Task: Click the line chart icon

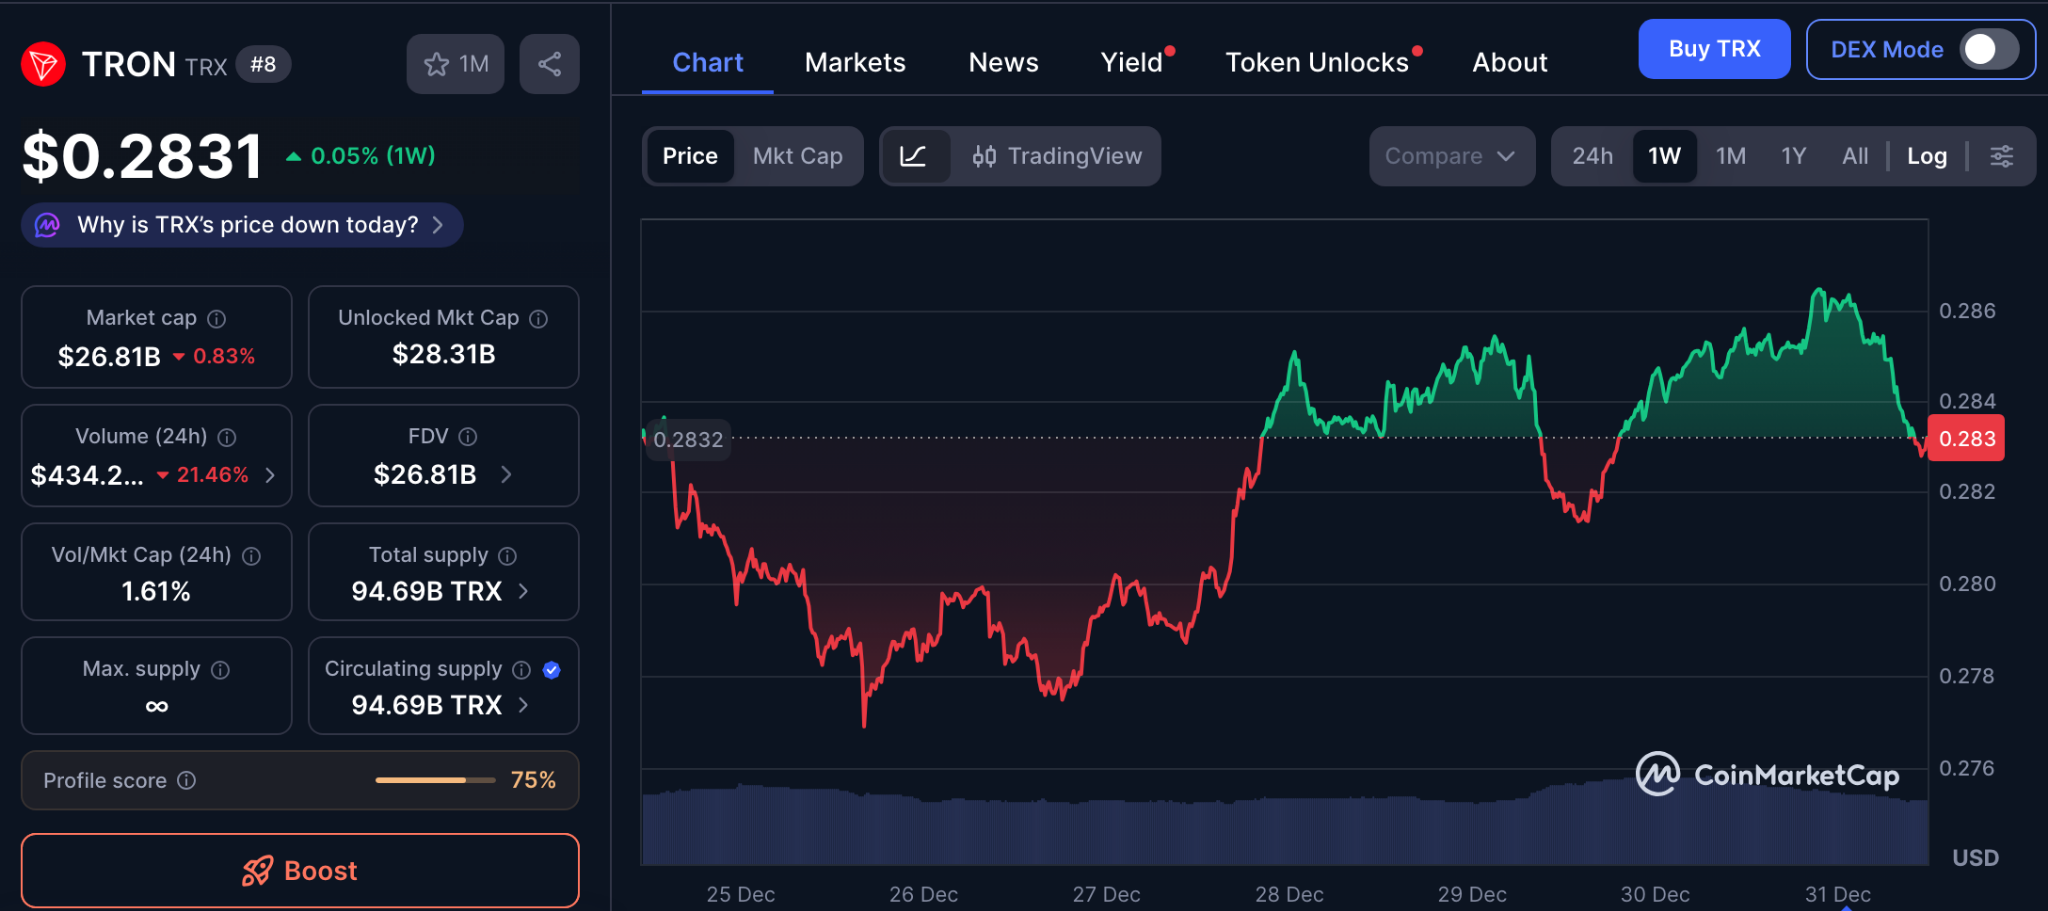Action: (913, 156)
